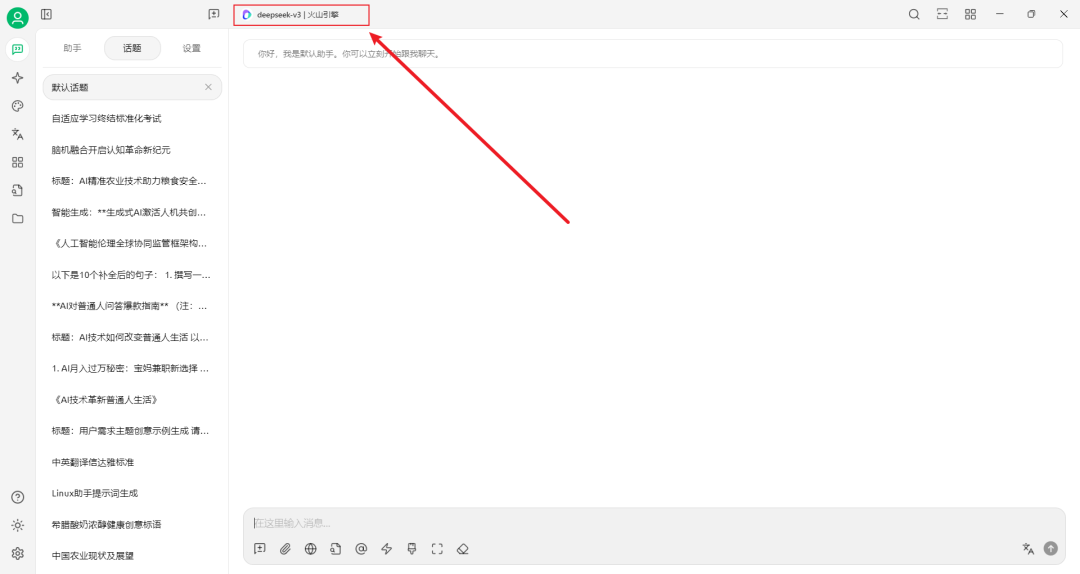Screen dimensions: 1080x574
Task: Open the translate page from left sidebar
Action: [18, 134]
